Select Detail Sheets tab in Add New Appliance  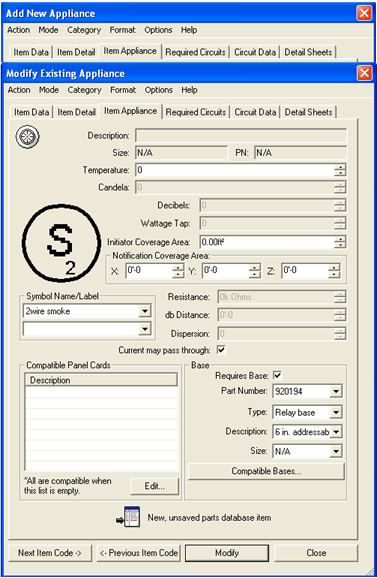[308, 52]
